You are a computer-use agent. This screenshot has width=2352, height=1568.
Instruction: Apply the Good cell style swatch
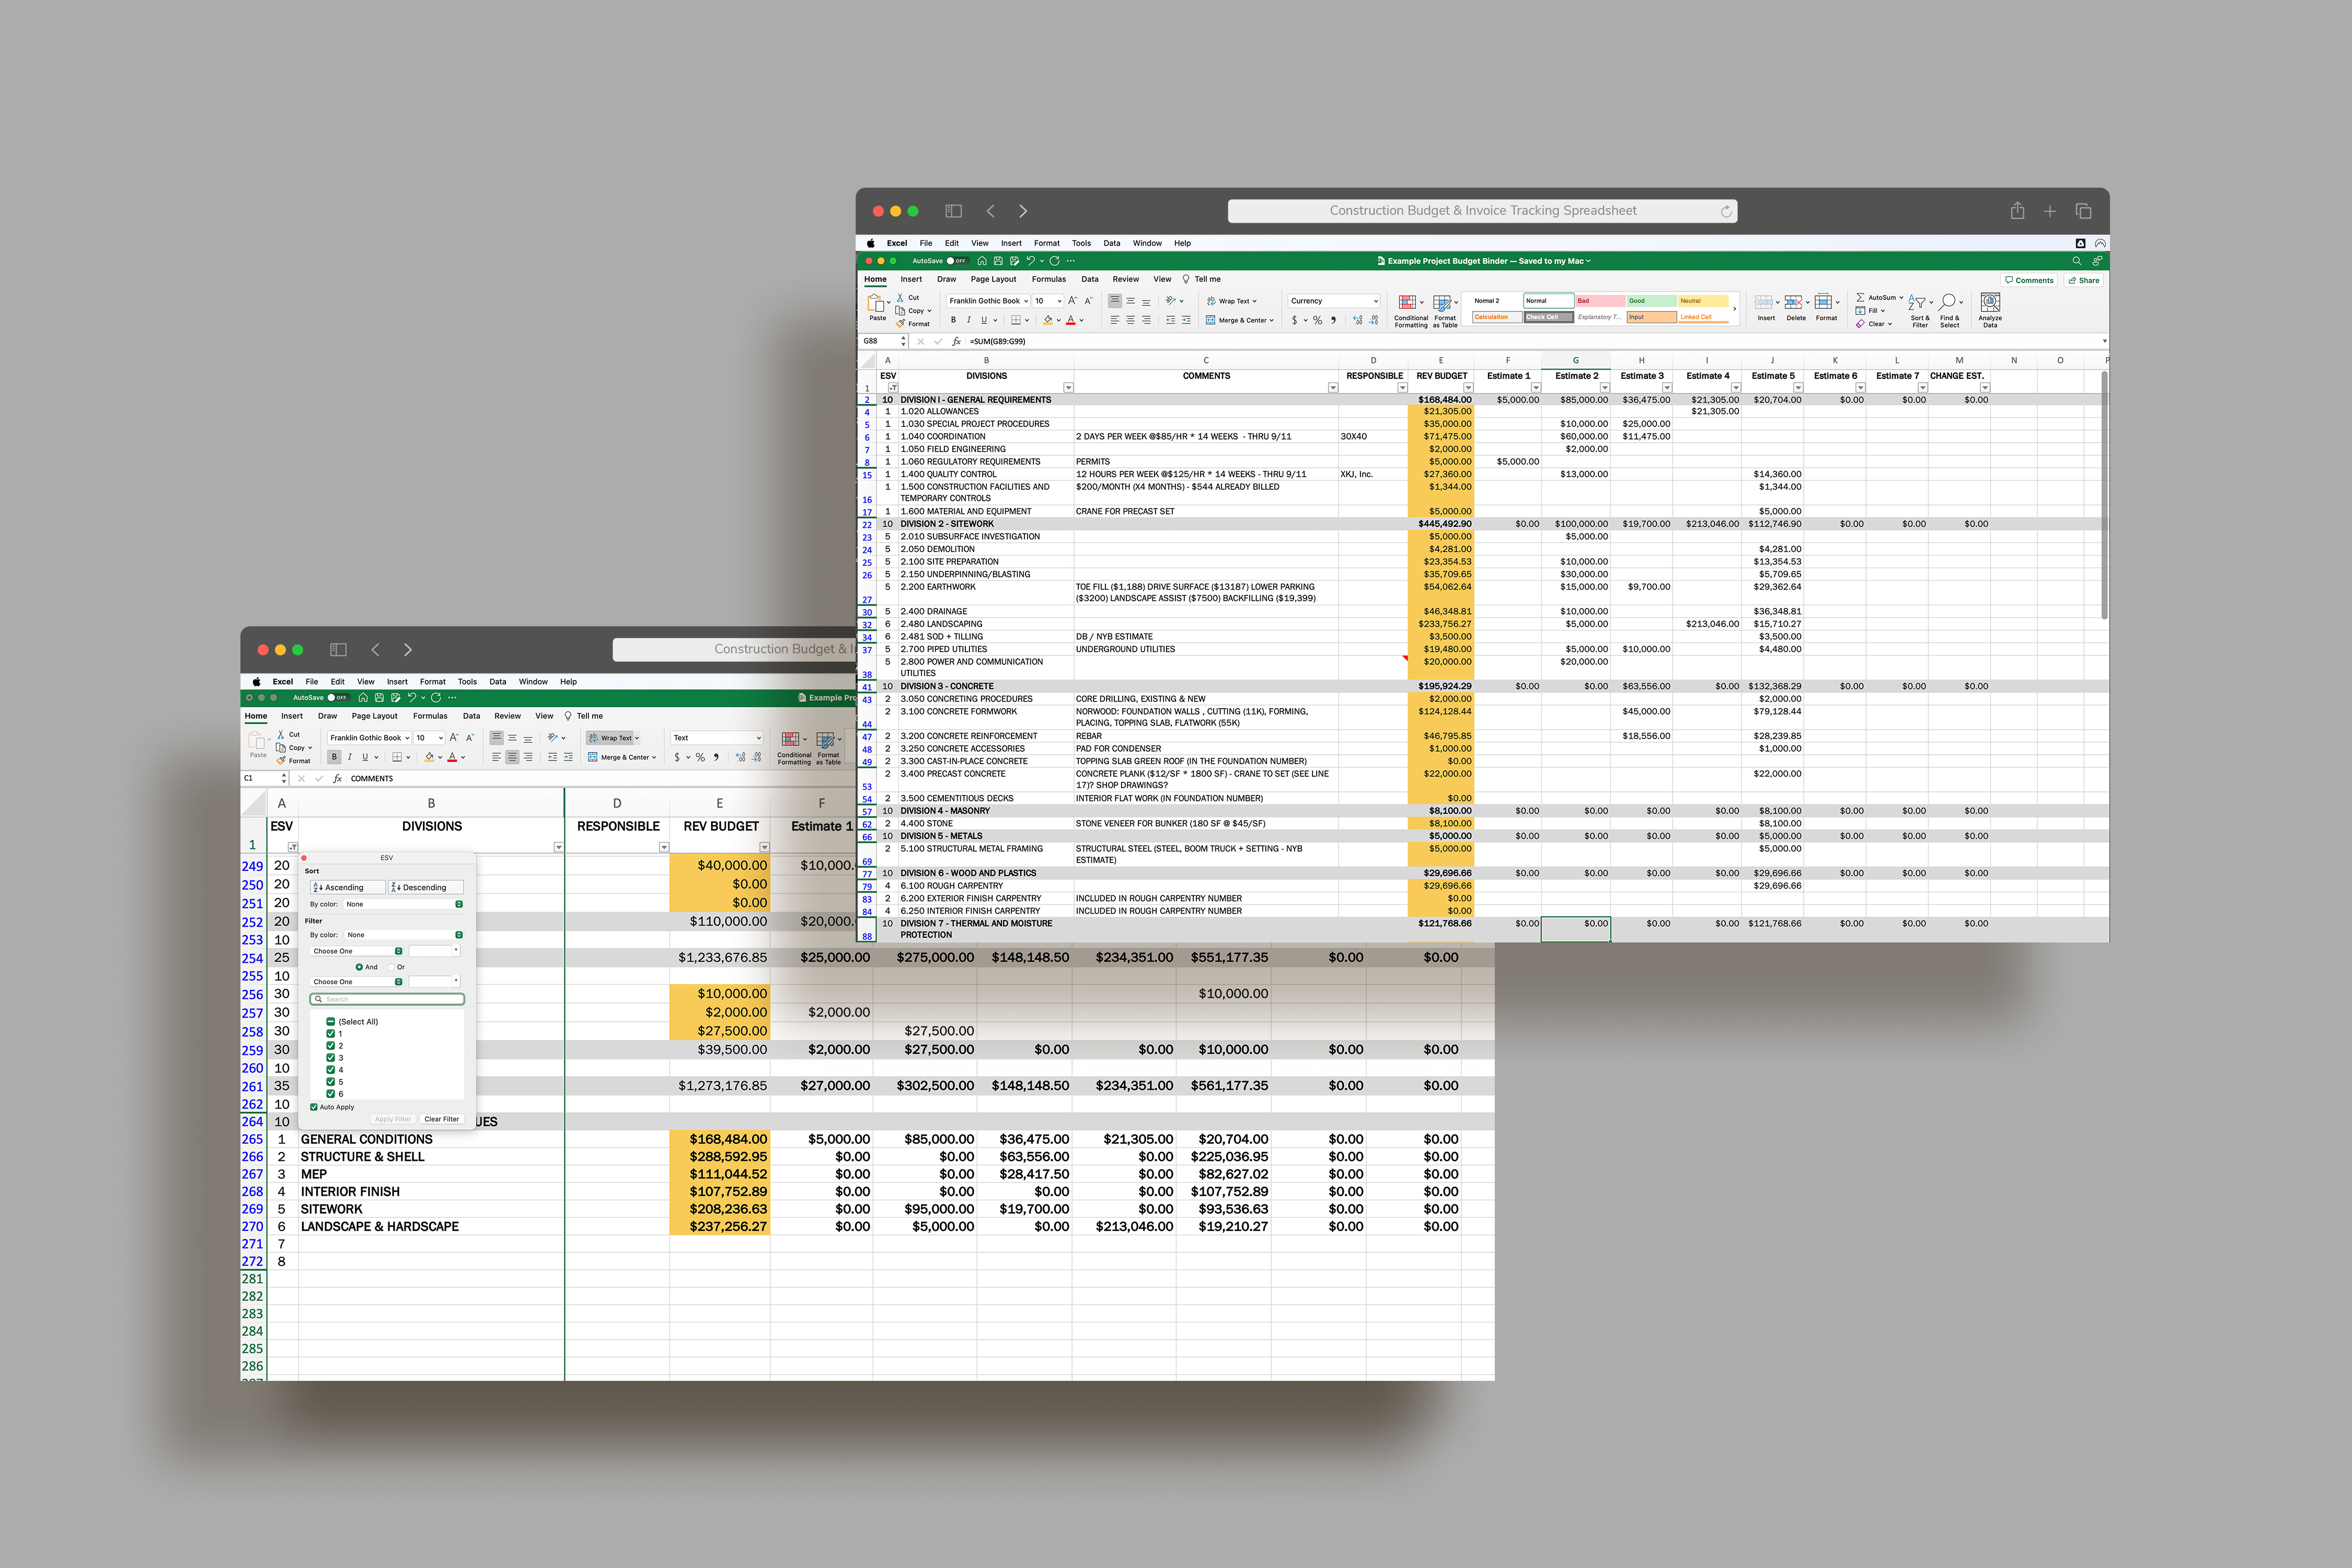click(x=1651, y=301)
